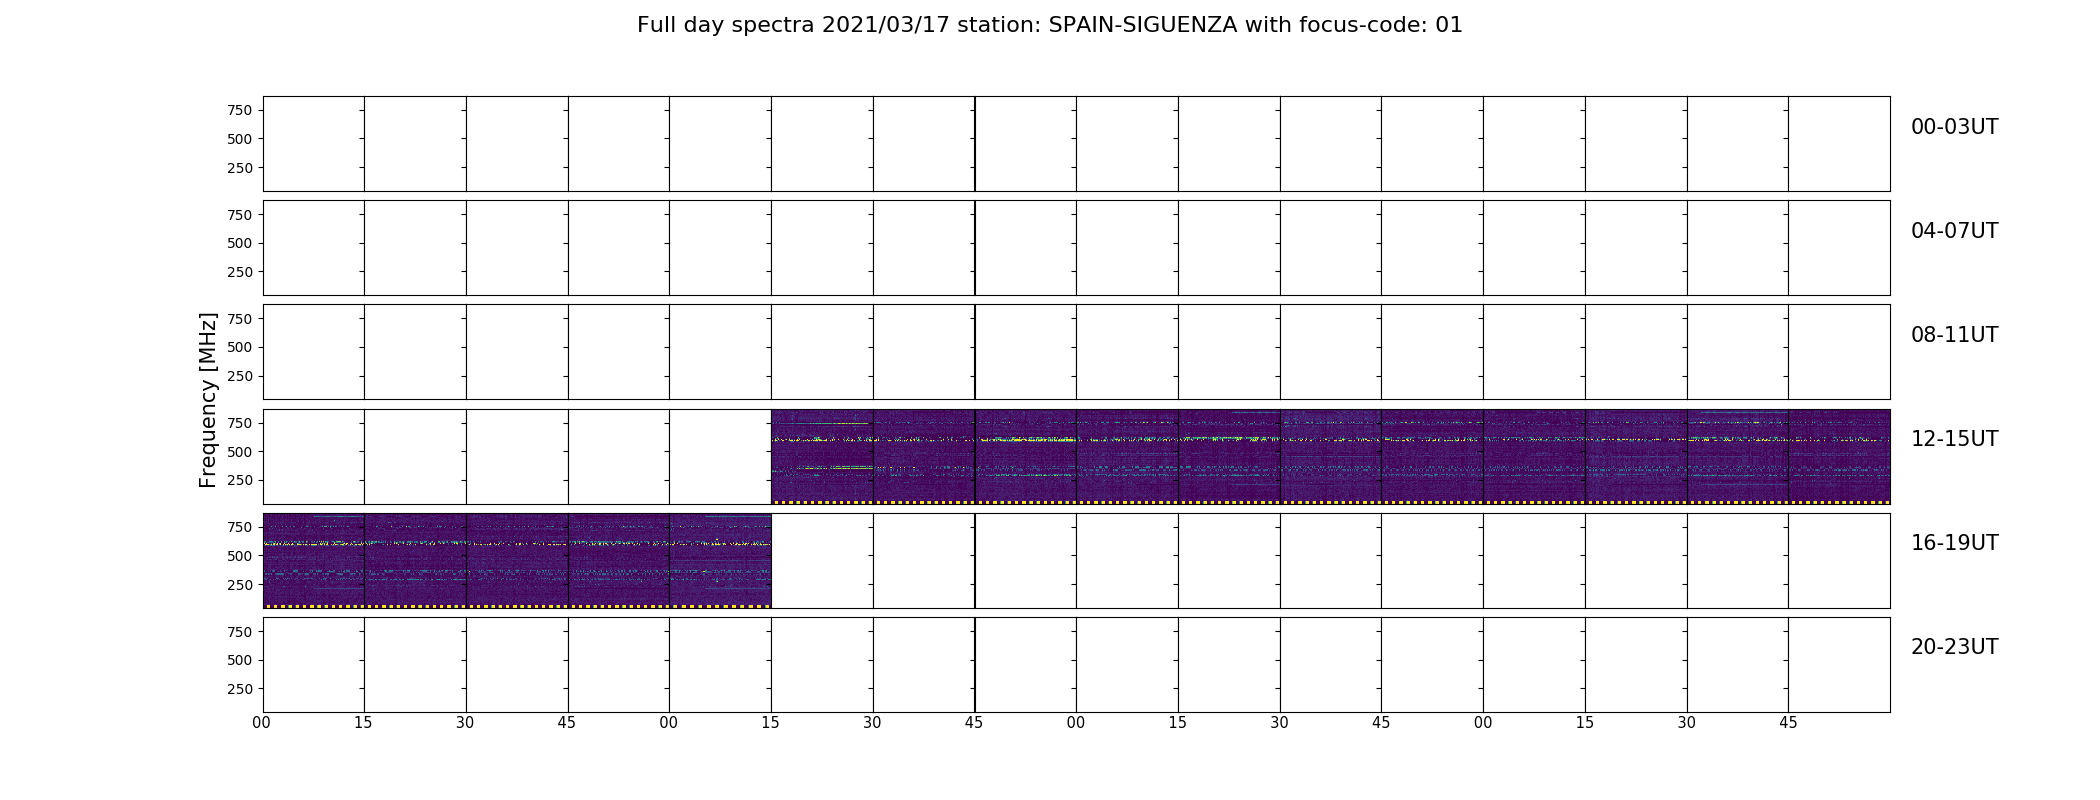The image size is (2100, 800).
Task: Click the 750 tick label in 00-03UT row
Action: [x=240, y=111]
